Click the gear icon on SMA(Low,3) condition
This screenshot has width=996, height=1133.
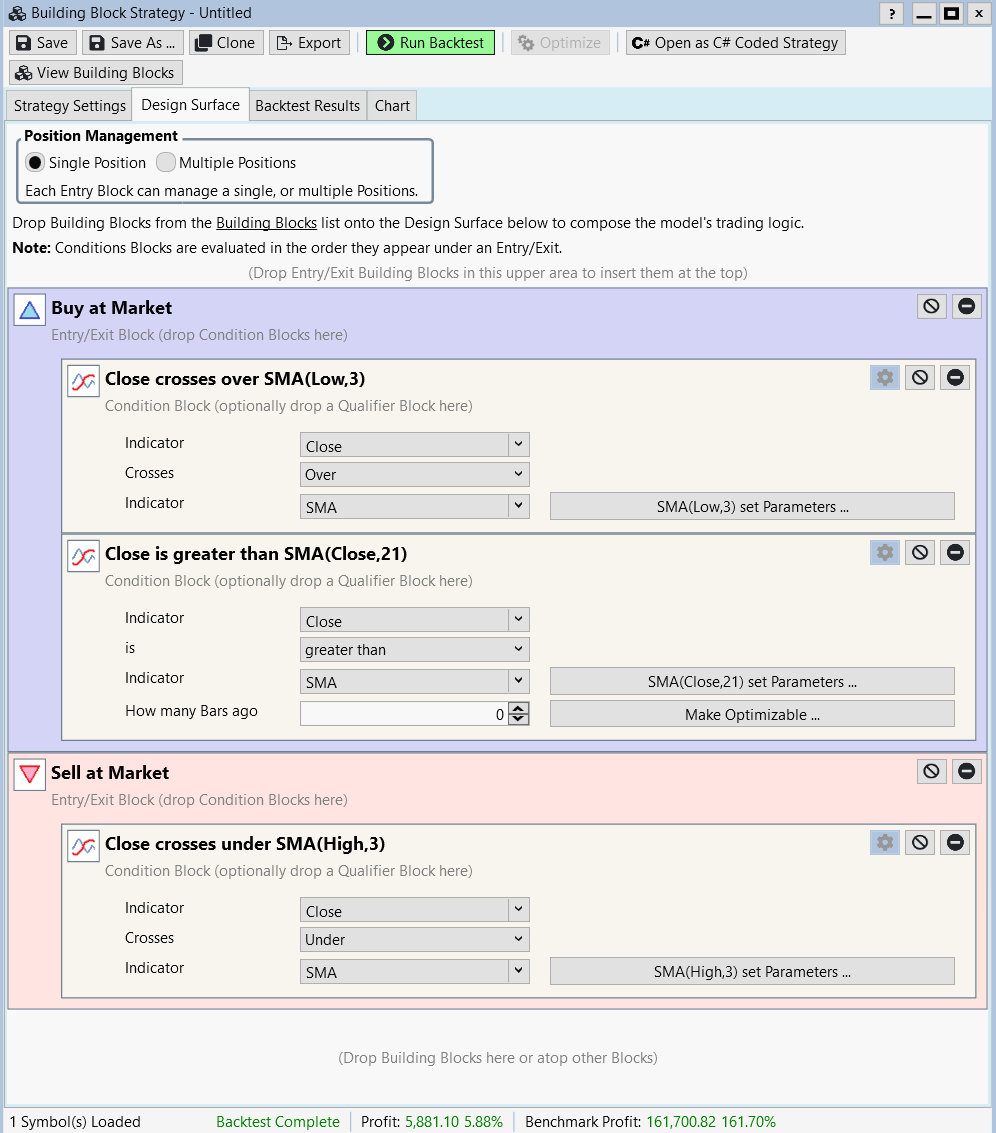tap(884, 377)
